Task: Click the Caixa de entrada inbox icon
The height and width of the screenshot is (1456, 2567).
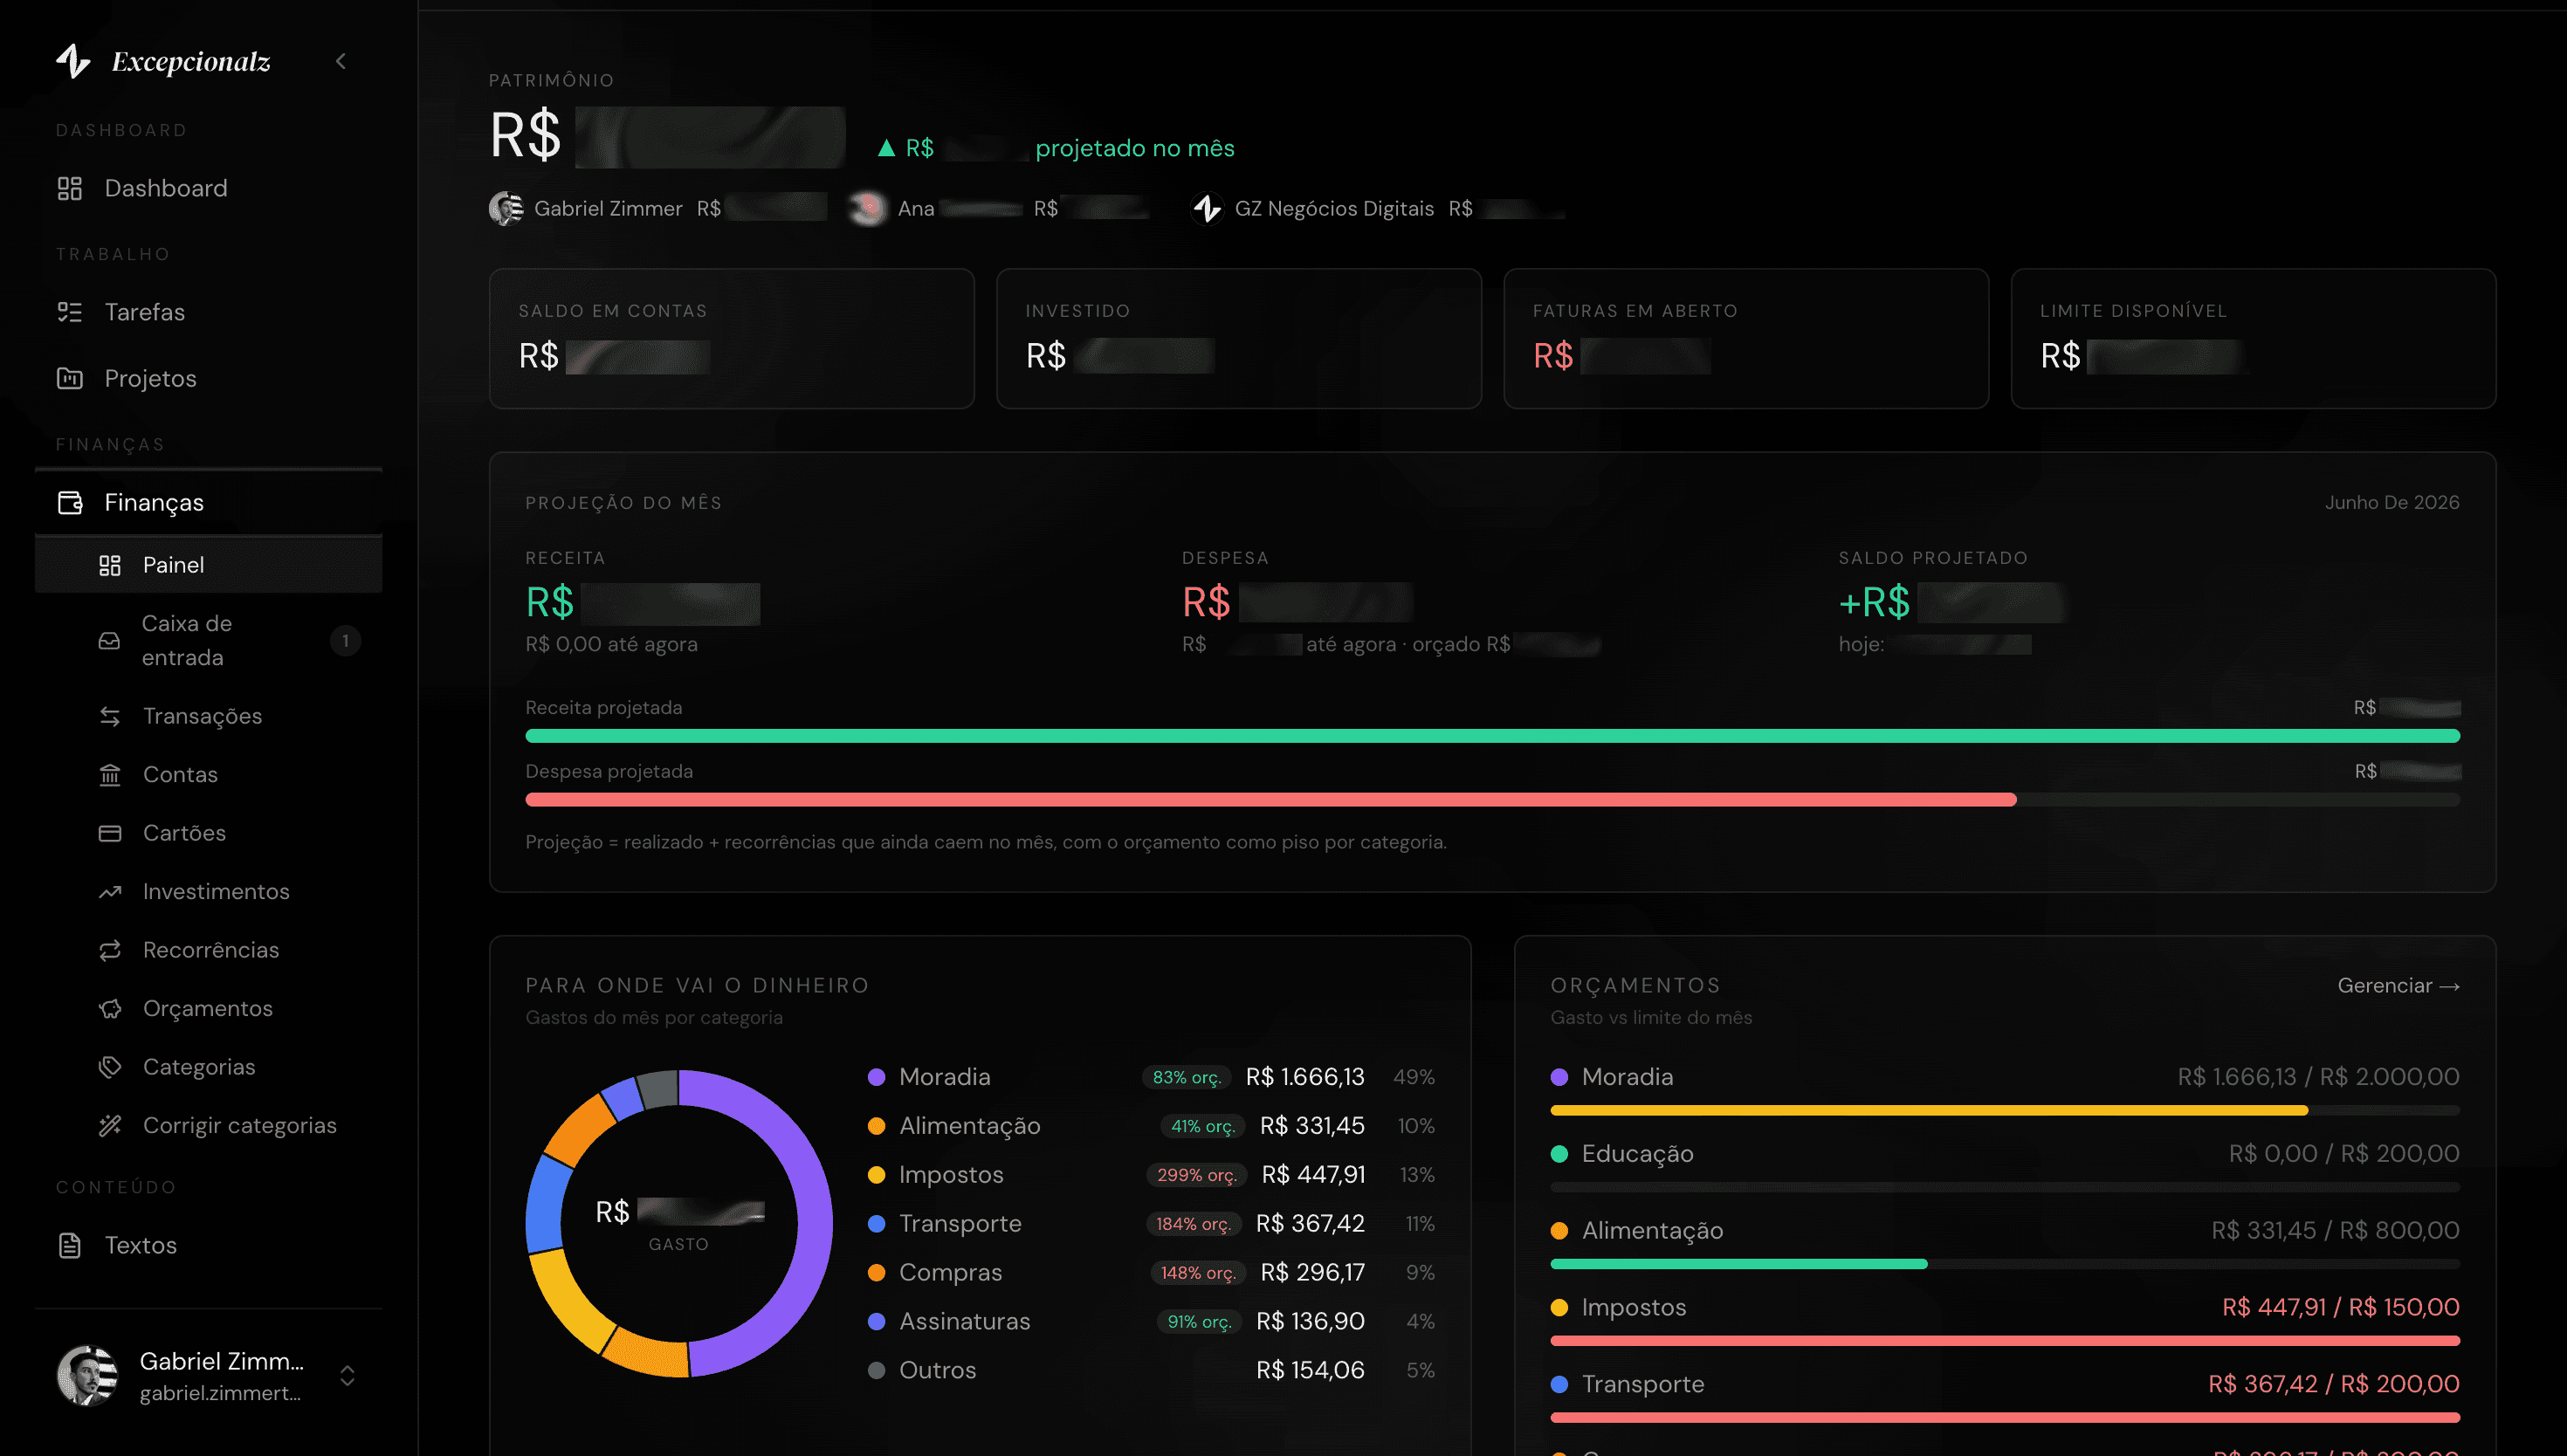Action: tap(110, 640)
